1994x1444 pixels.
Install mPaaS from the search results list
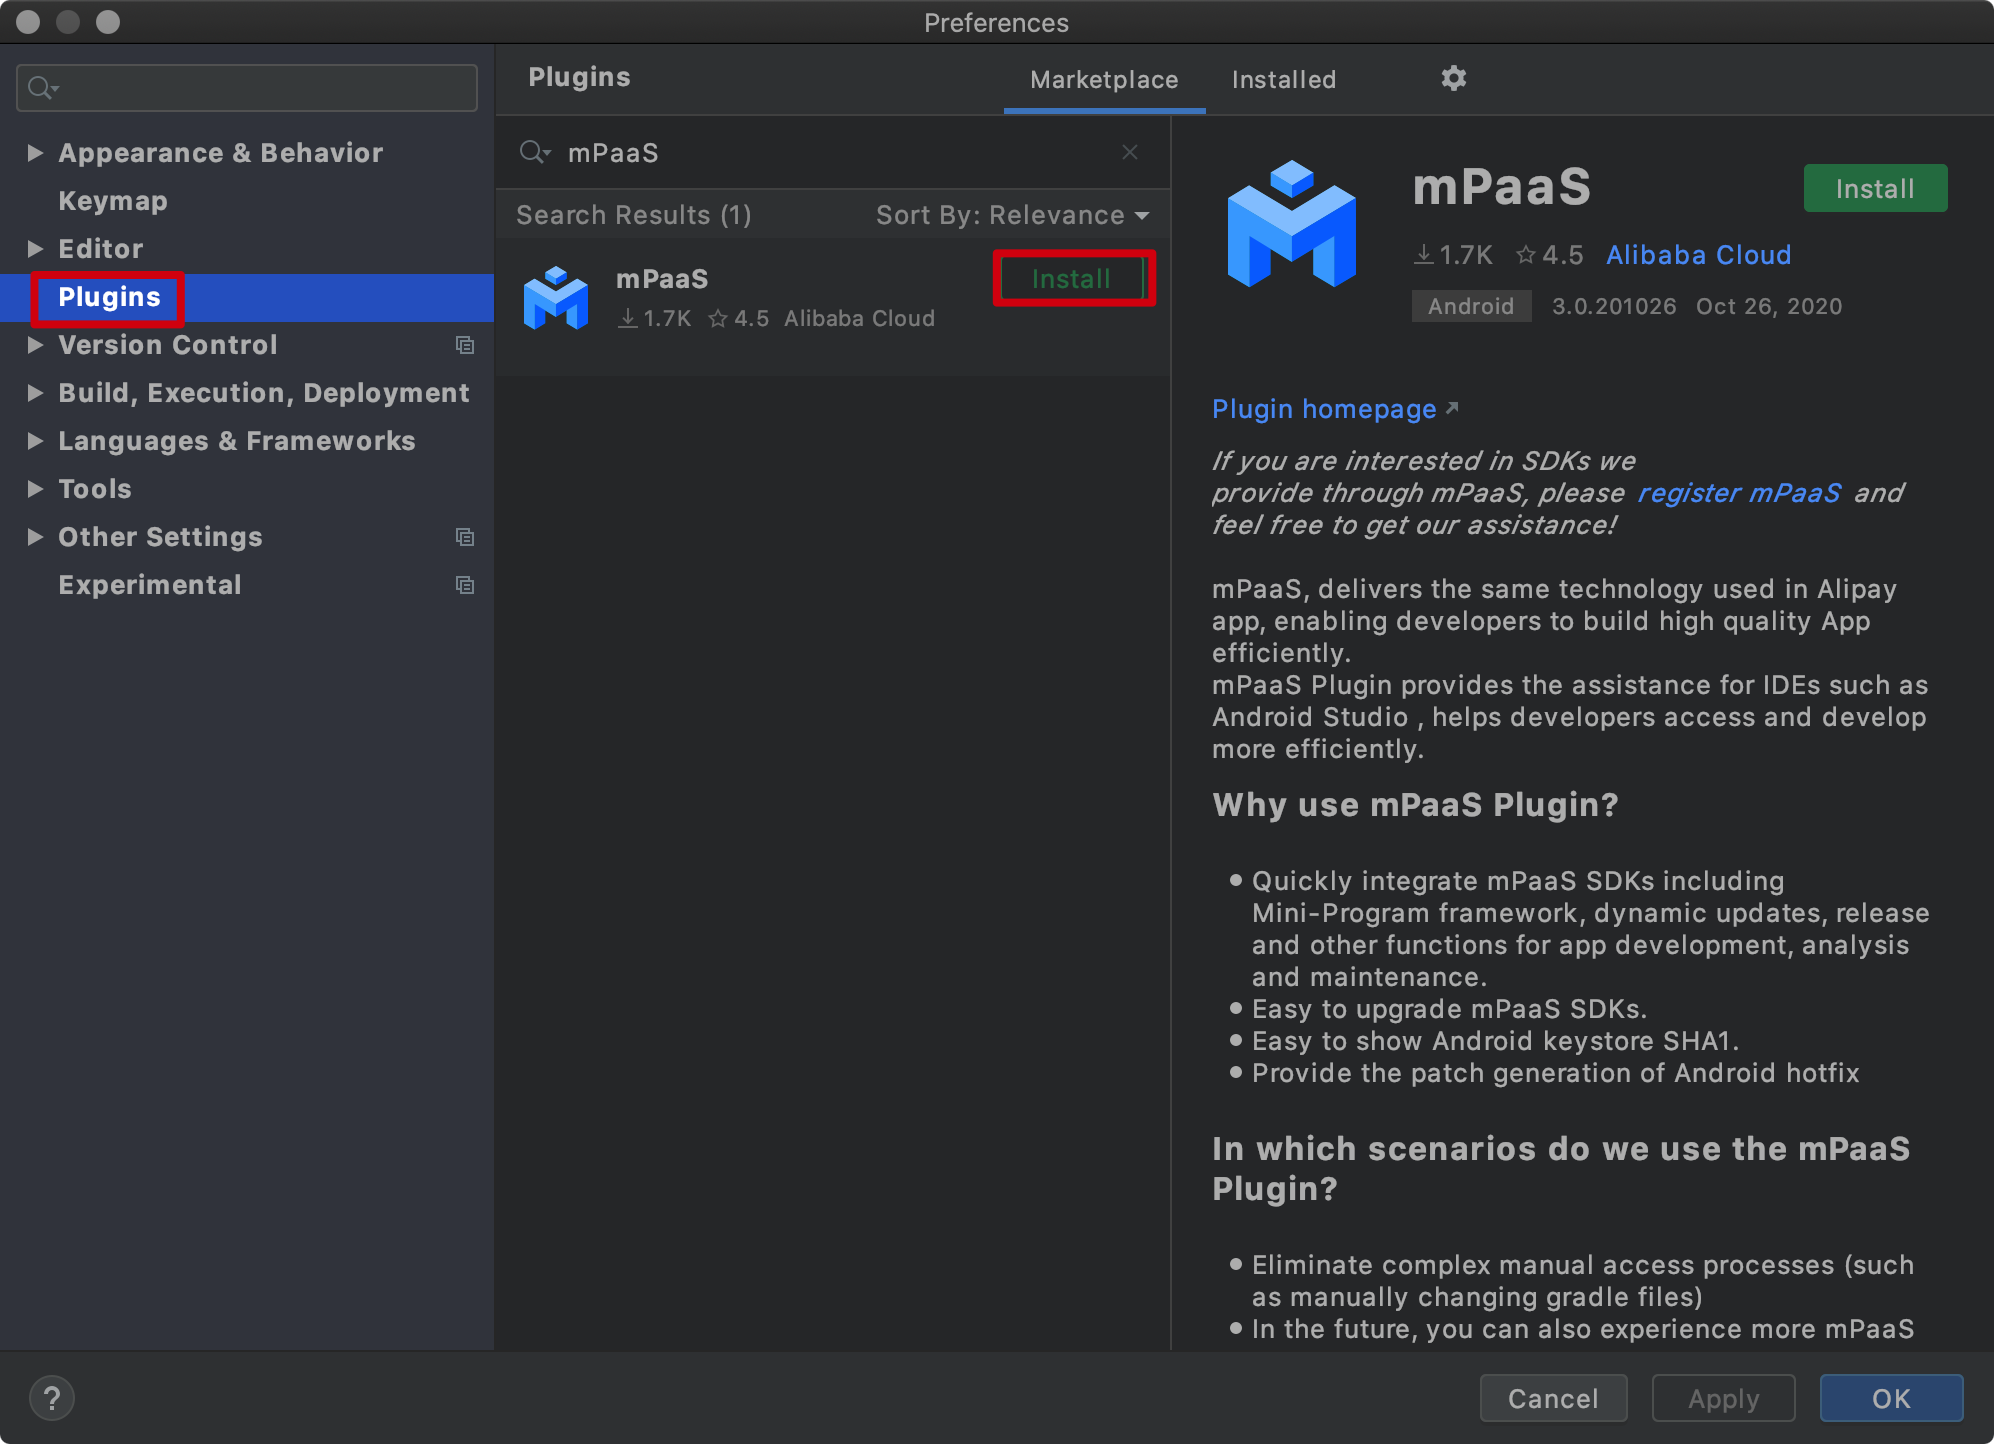pyautogui.click(x=1073, y=279)
